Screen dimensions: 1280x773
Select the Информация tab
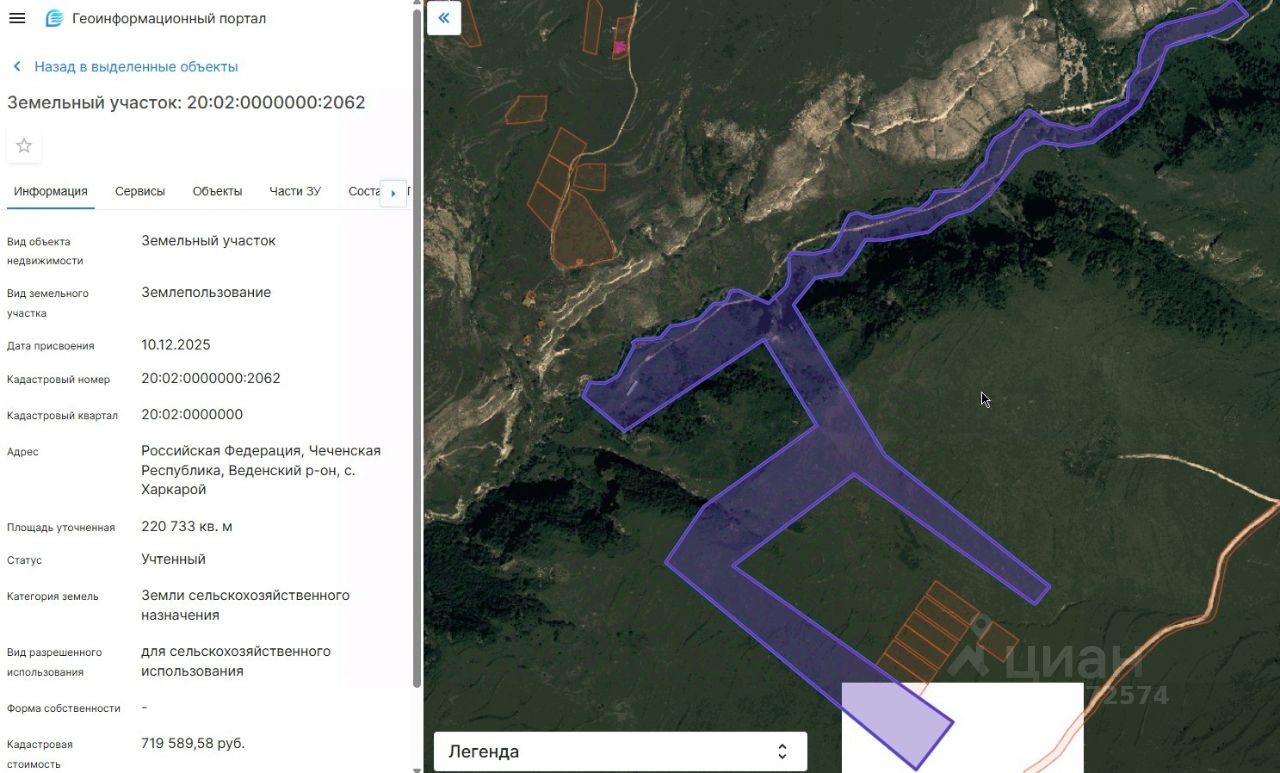(51, 191)
